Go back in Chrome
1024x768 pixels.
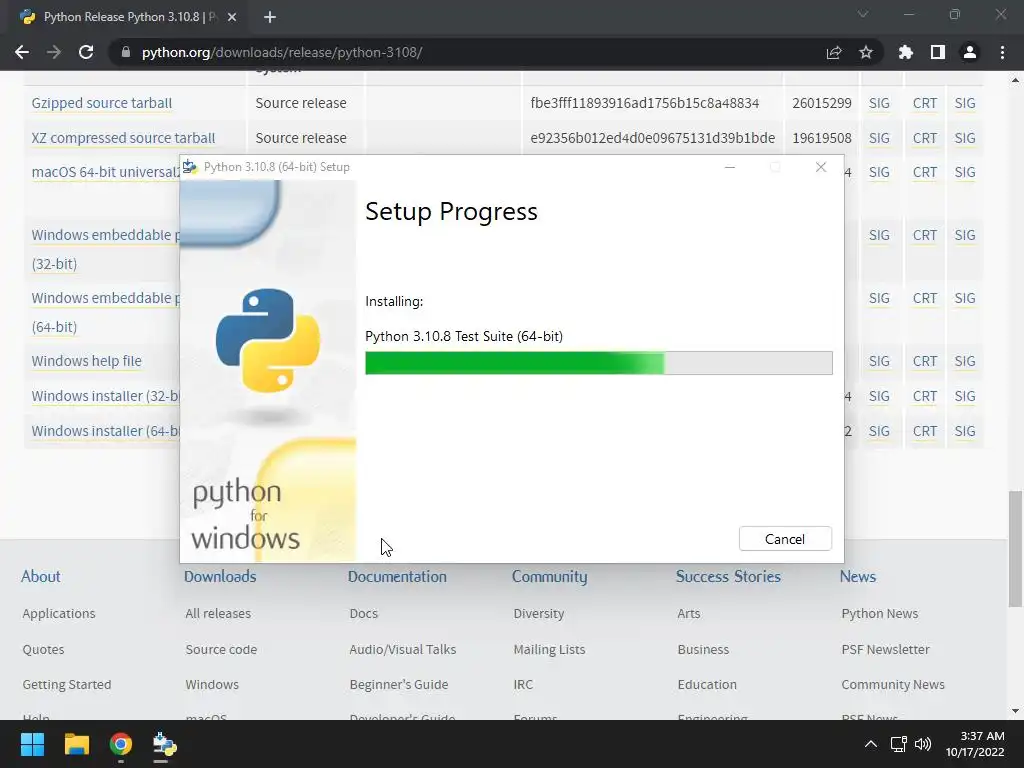point(22,52)
